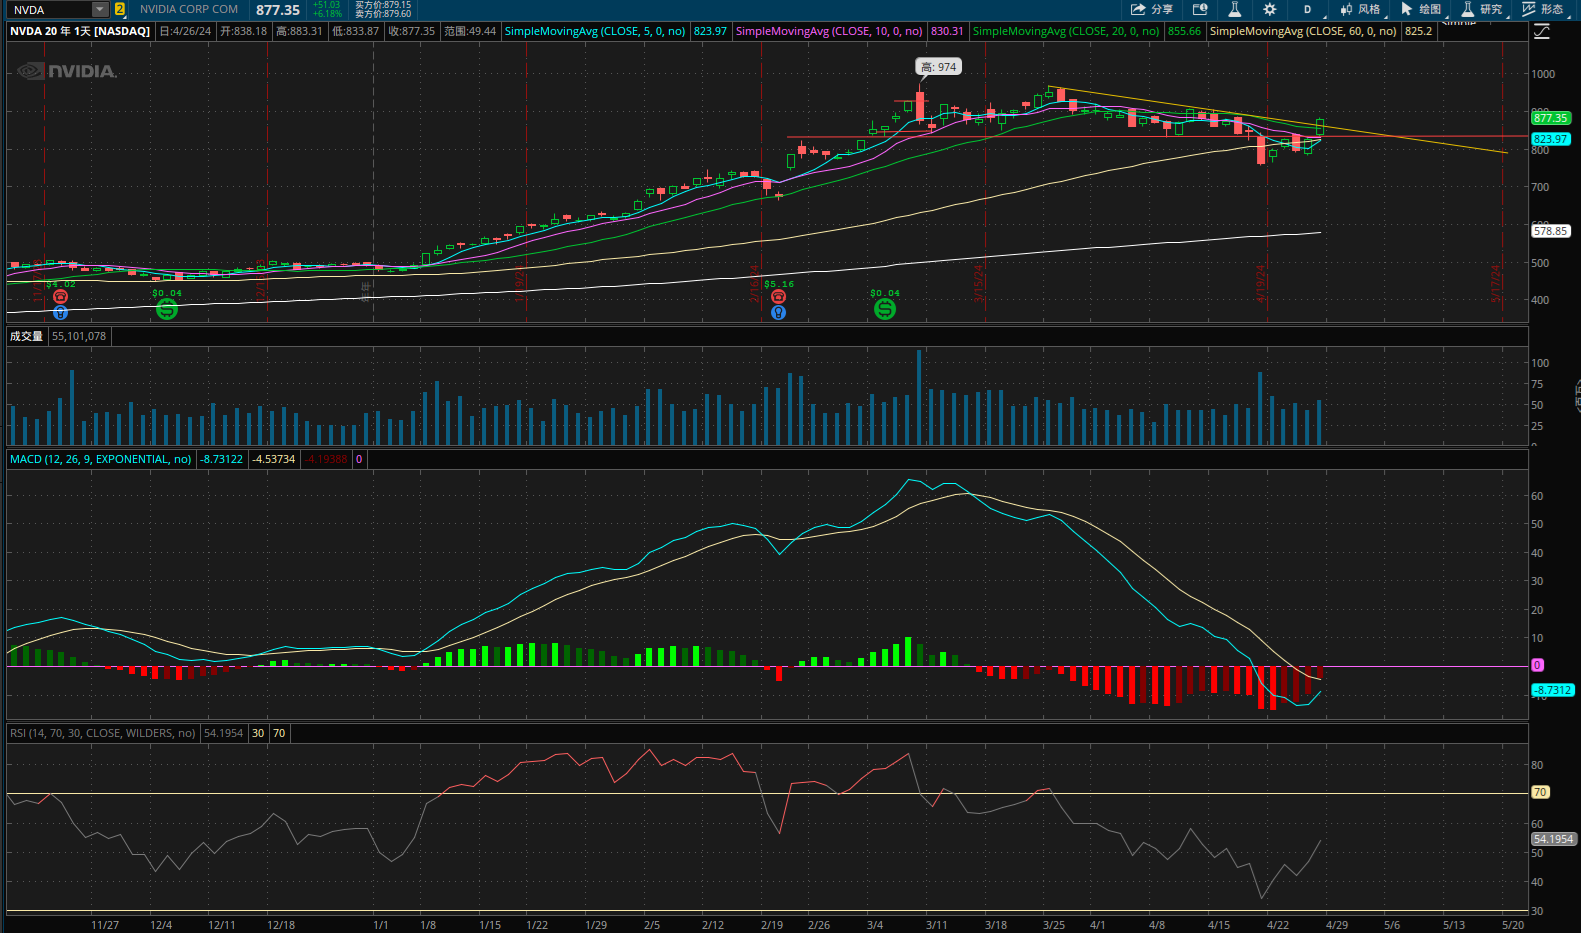Open the Studies (研究) menu
The width and height of the screenshot is (1581, 933).
(x=1482, y=9)
